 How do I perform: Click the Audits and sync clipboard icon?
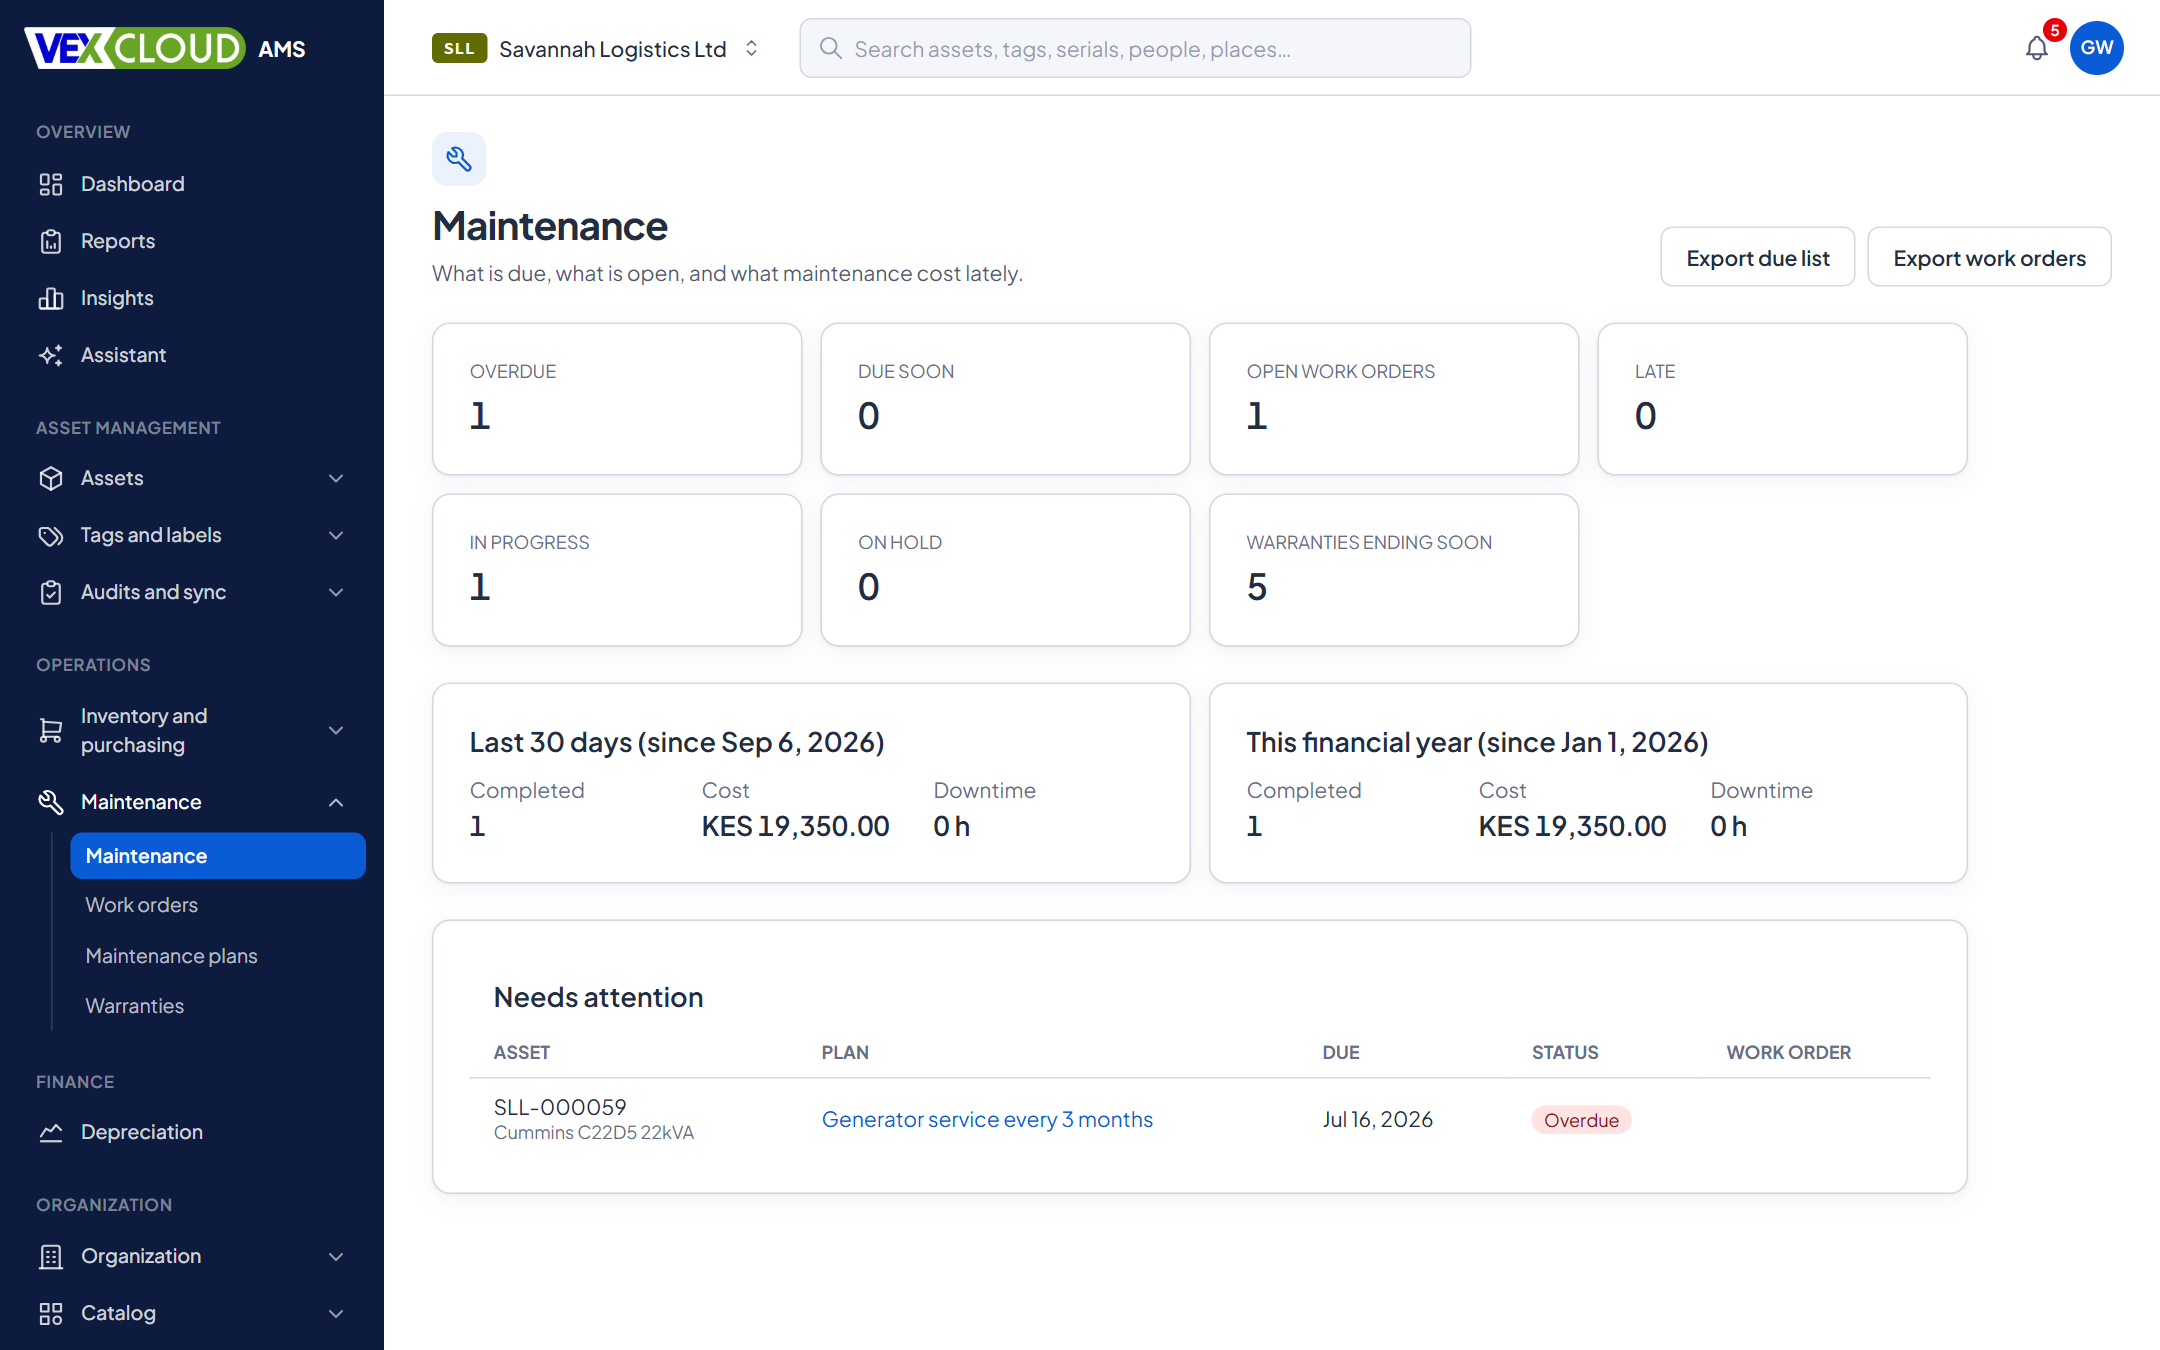[51, 592]
